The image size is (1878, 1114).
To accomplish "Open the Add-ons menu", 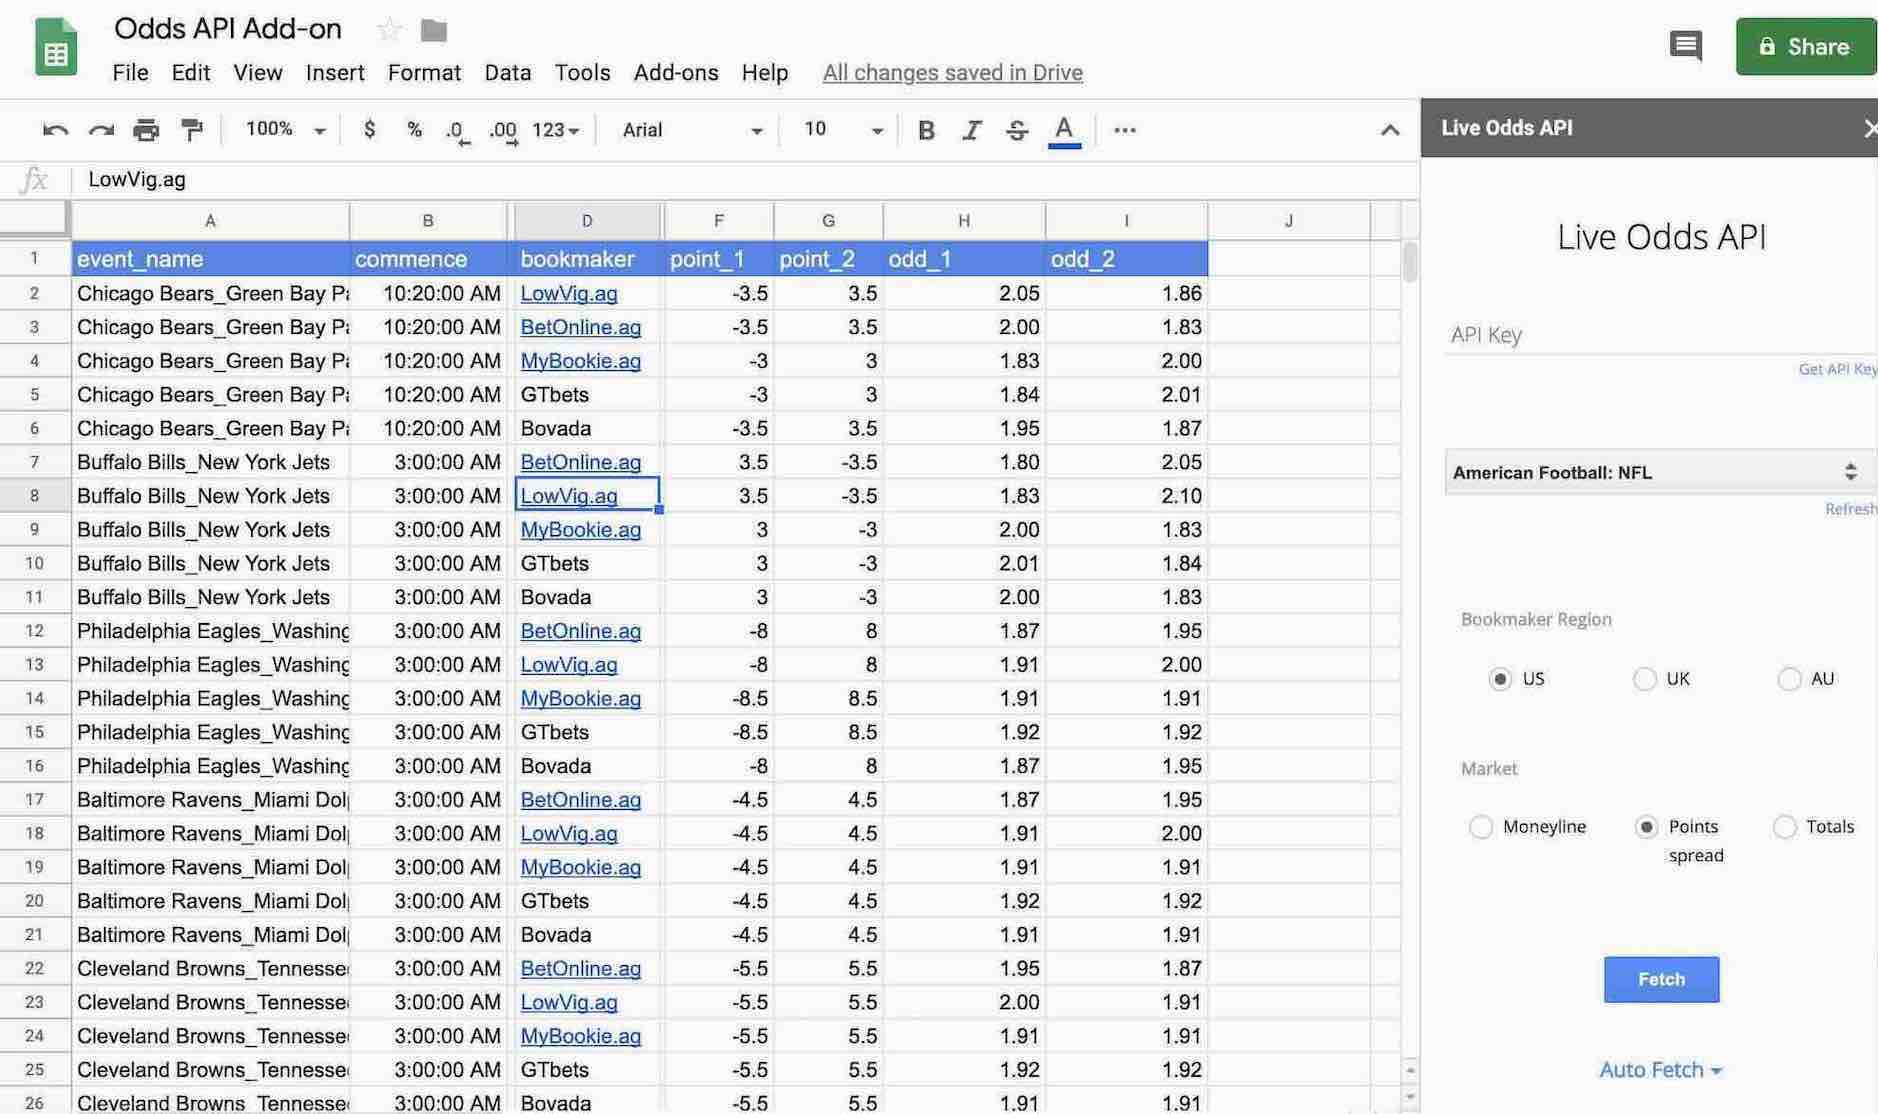I will pyautogui.click(x=676, y=73).
